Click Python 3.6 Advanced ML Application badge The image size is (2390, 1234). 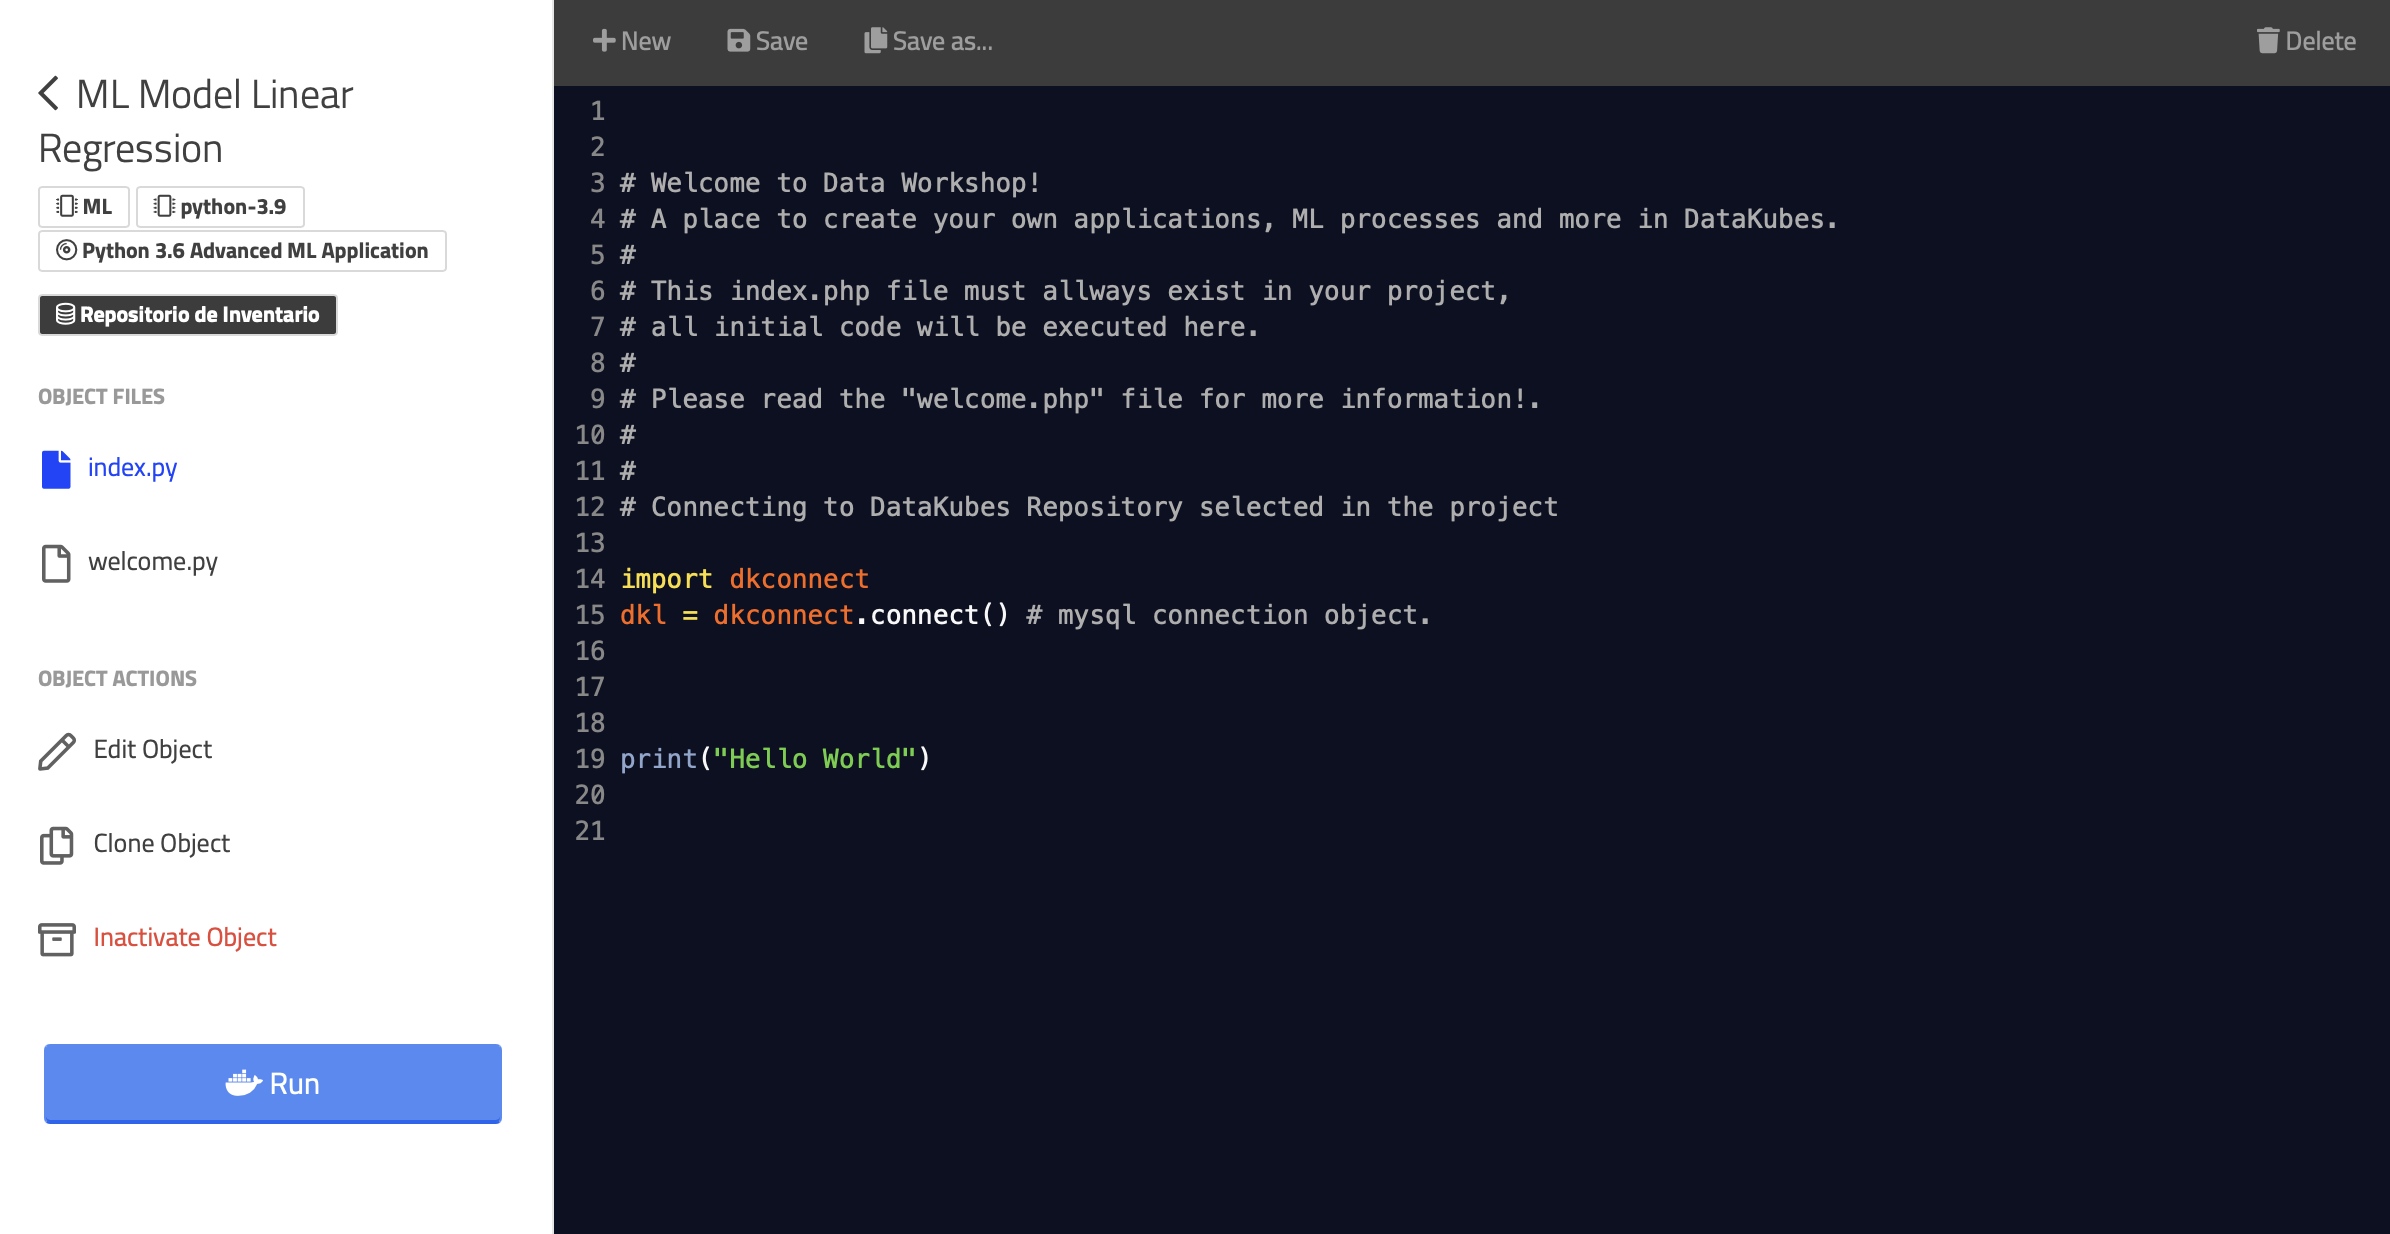242,251
